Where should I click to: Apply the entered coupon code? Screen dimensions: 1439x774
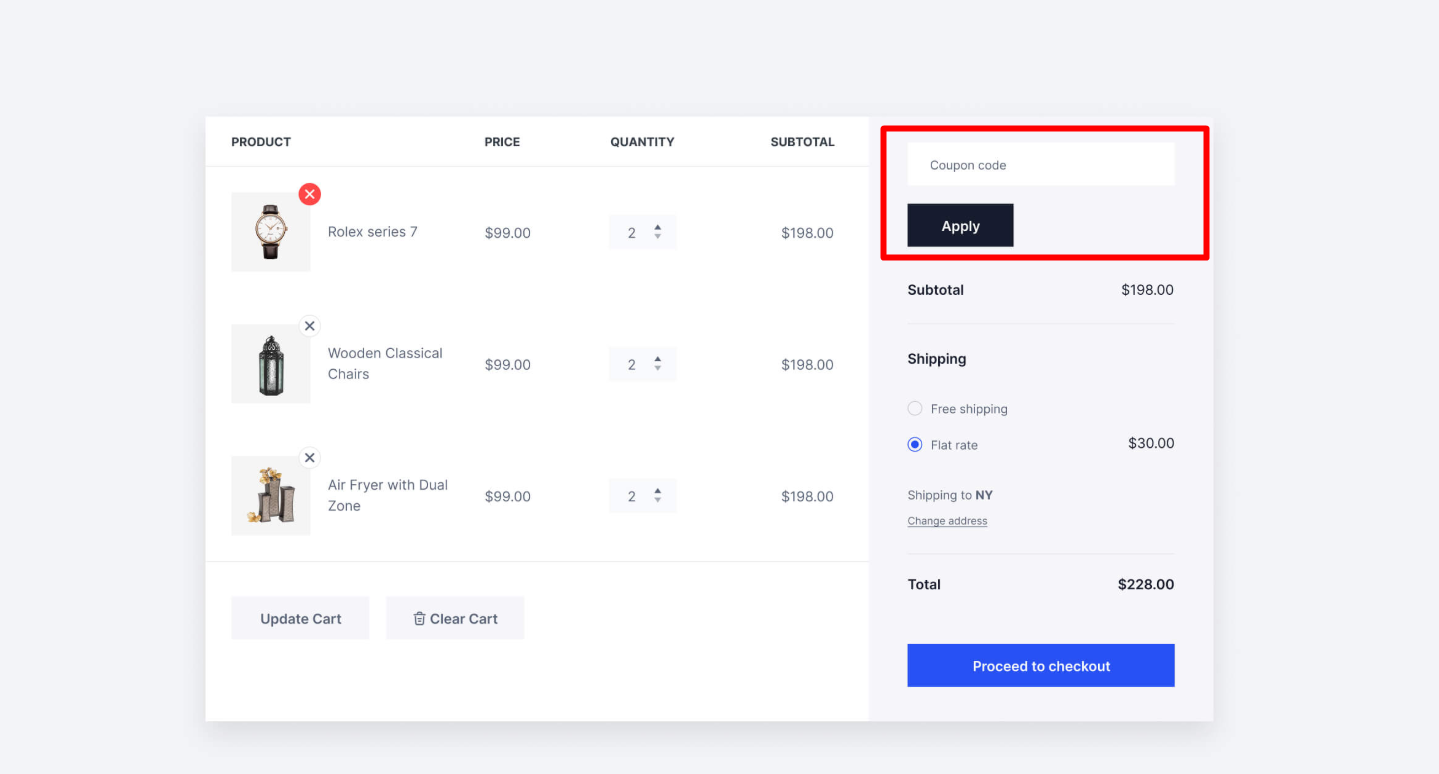click(x=959, y=225)
